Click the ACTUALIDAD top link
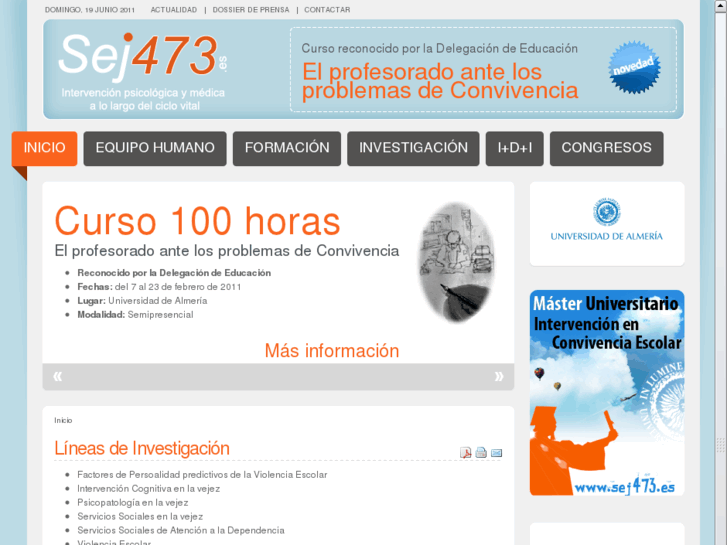The image size is (727, 545). click(174, 10)
